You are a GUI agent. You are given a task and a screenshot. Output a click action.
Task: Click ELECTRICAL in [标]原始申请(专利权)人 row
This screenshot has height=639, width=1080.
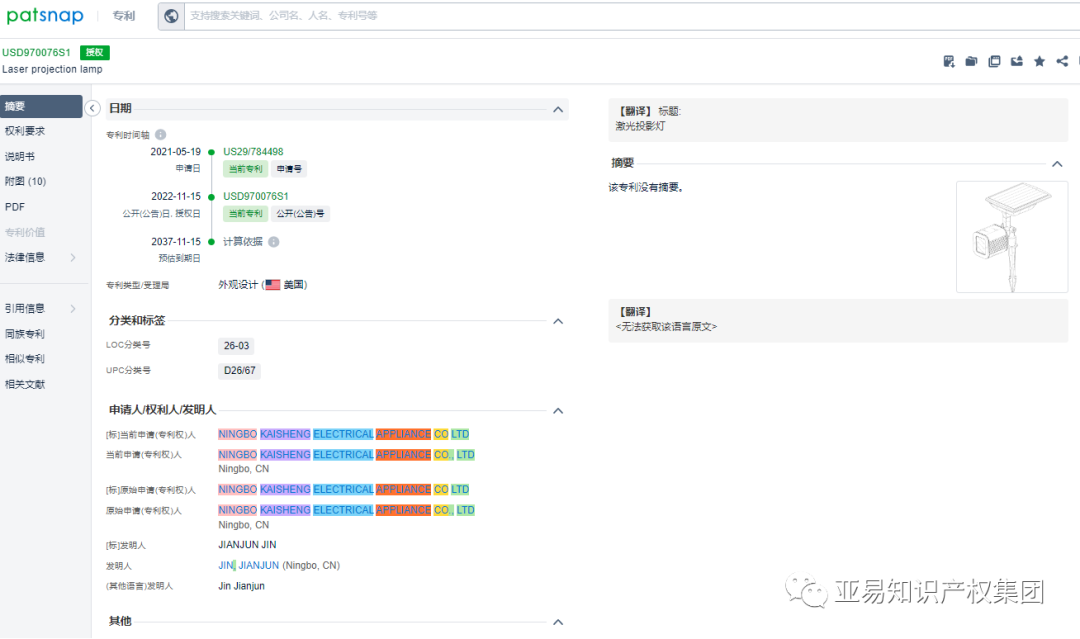tap(343, 490)
